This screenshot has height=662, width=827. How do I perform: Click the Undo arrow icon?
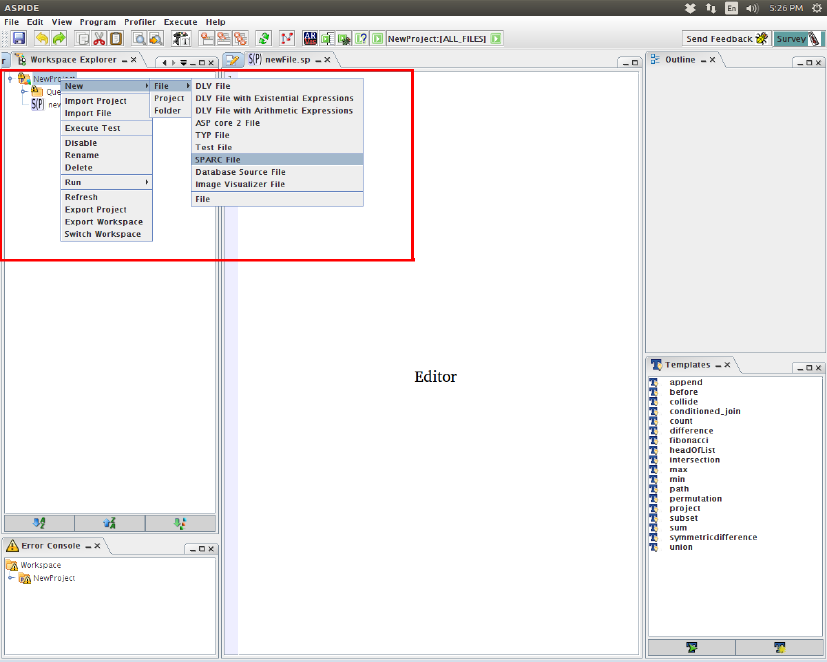pos(42,39)
